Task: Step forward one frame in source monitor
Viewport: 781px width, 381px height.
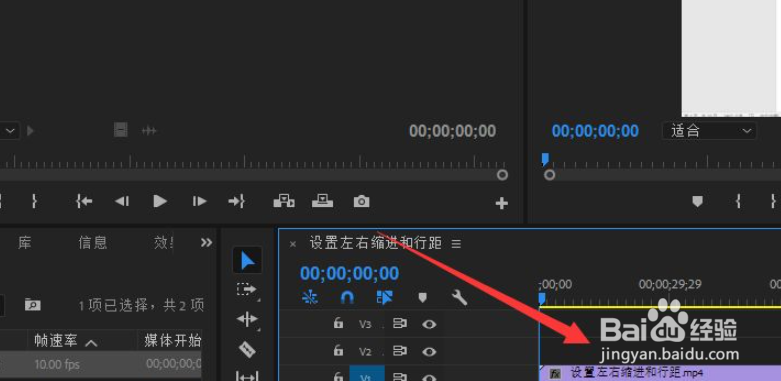Action: pos(199,201)
